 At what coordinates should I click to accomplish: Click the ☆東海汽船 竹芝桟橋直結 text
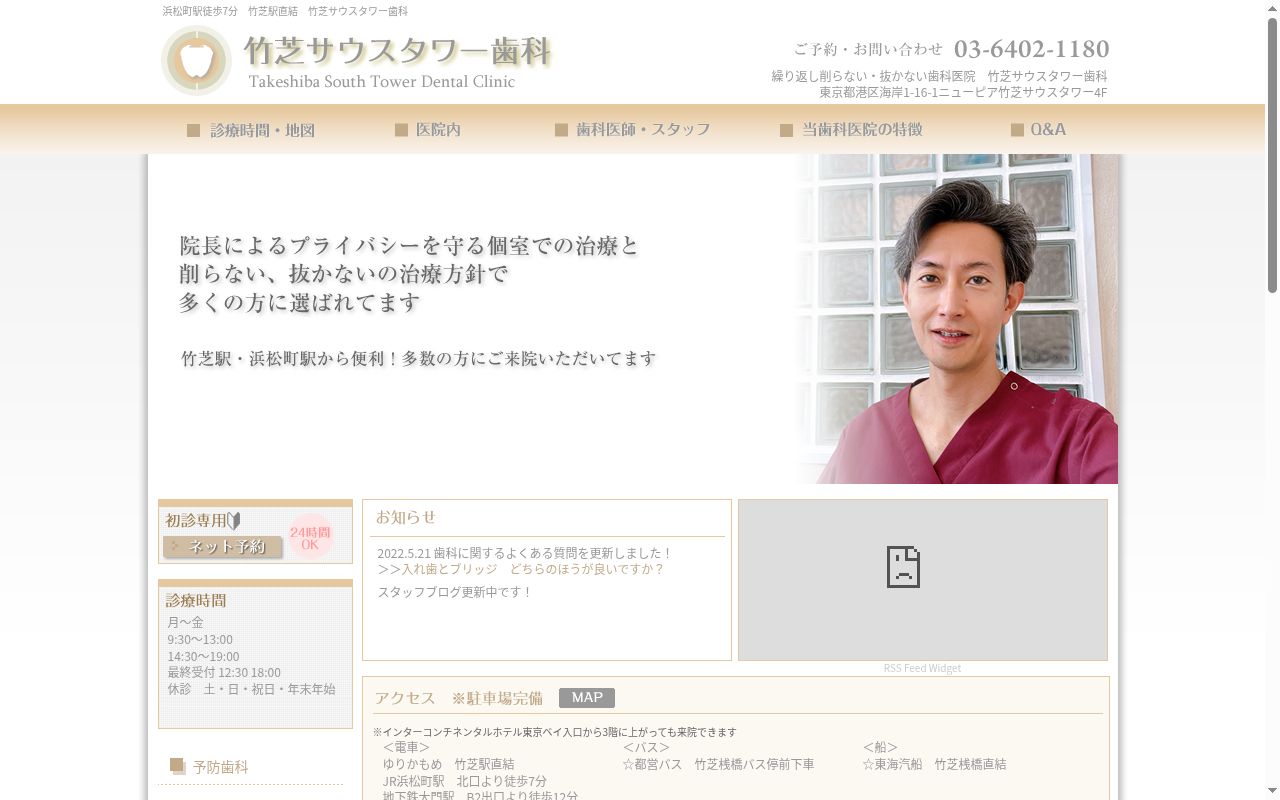pos(934,764)
